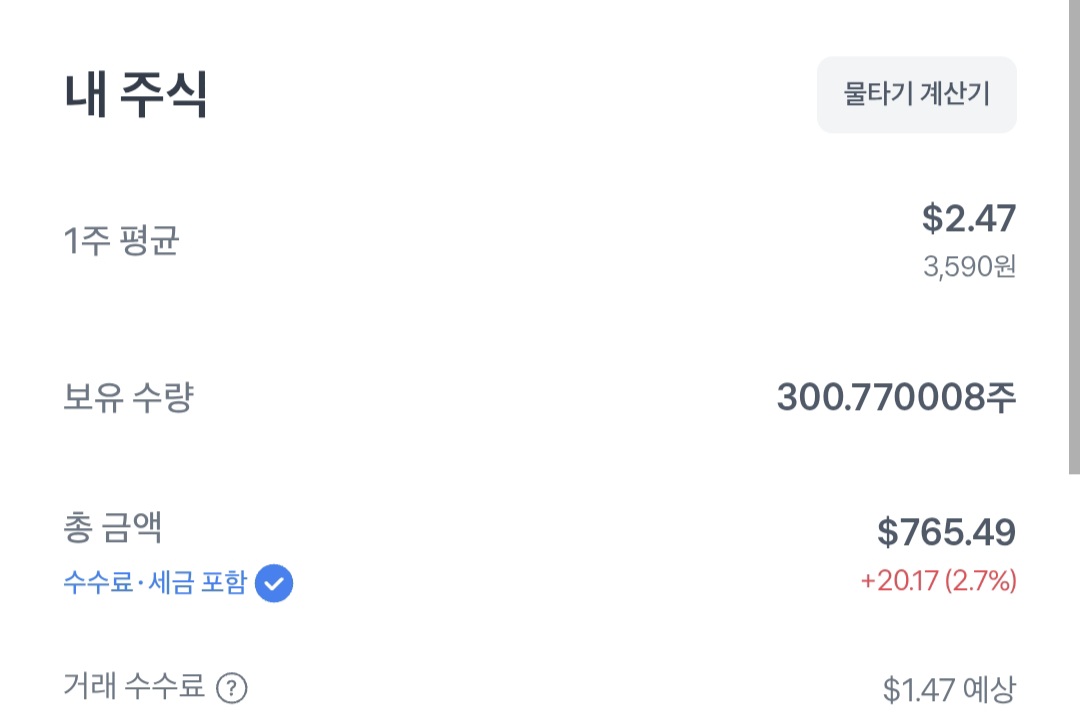Tap the 내 주식 section heading
This screenshot has width=1080, height=722.
pyautogui.click(x=136, y=96)
